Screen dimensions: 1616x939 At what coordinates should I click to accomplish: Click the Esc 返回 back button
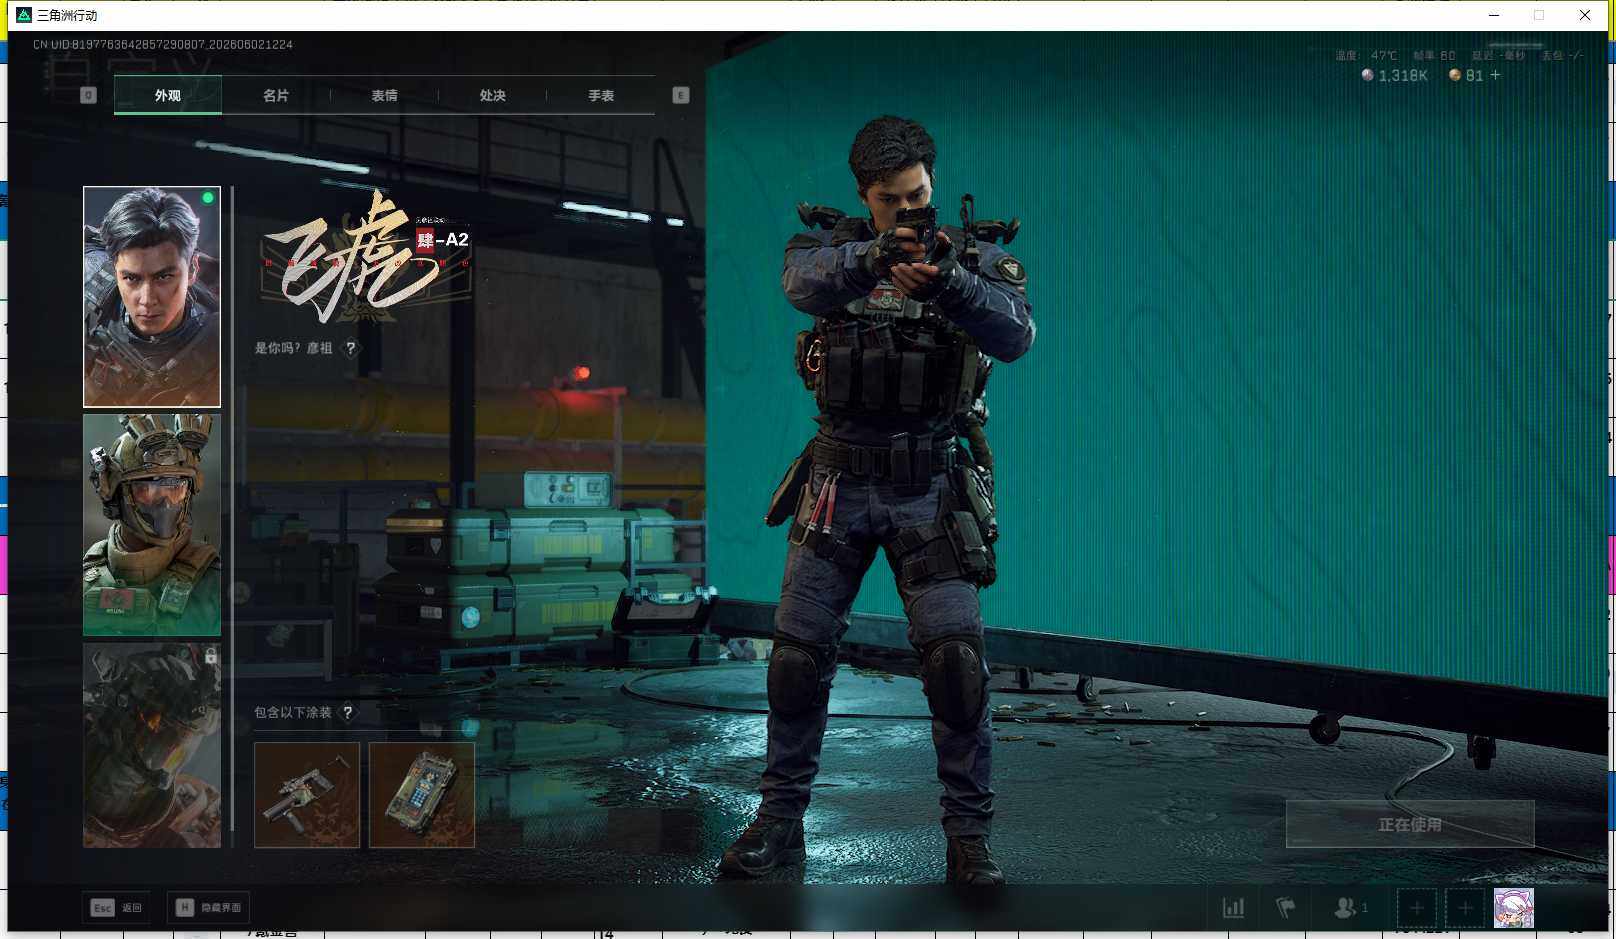(x=117, y=907)
